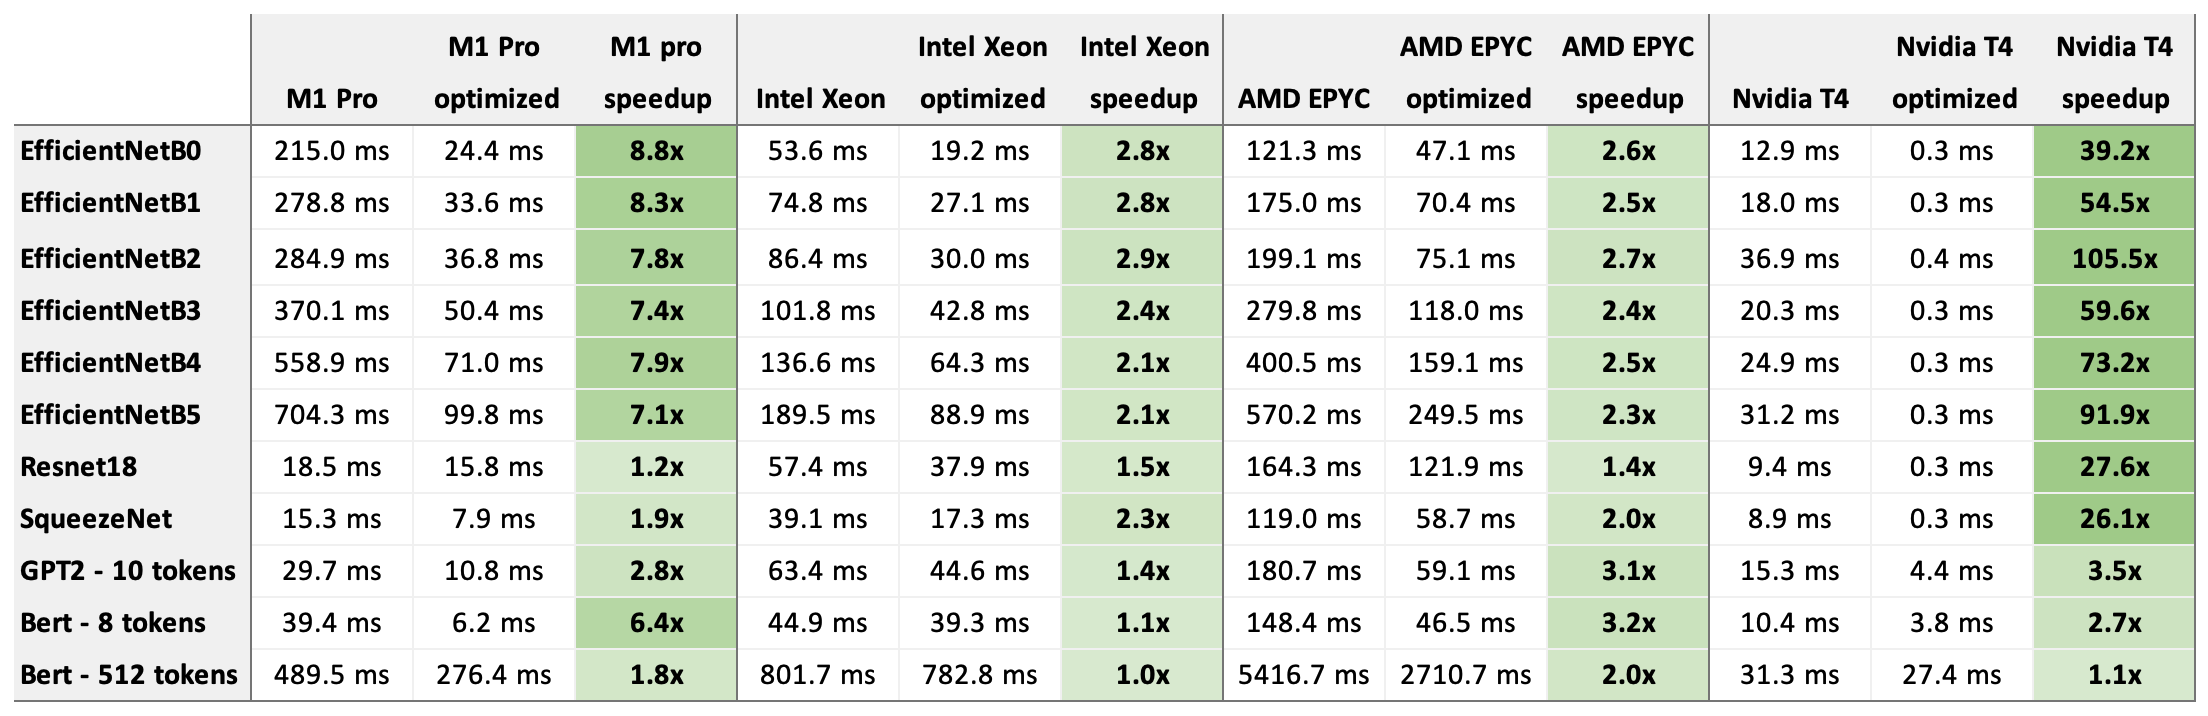The image size is (2208, 716).
Task: Select the 91.9x Nvidia T4 speedup cell
Action: [x=2115, y=415]
